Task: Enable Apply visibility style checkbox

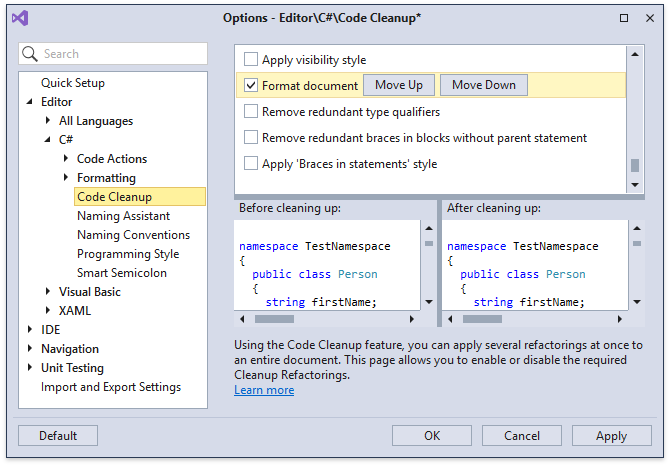Action: [x=251, y=60]
